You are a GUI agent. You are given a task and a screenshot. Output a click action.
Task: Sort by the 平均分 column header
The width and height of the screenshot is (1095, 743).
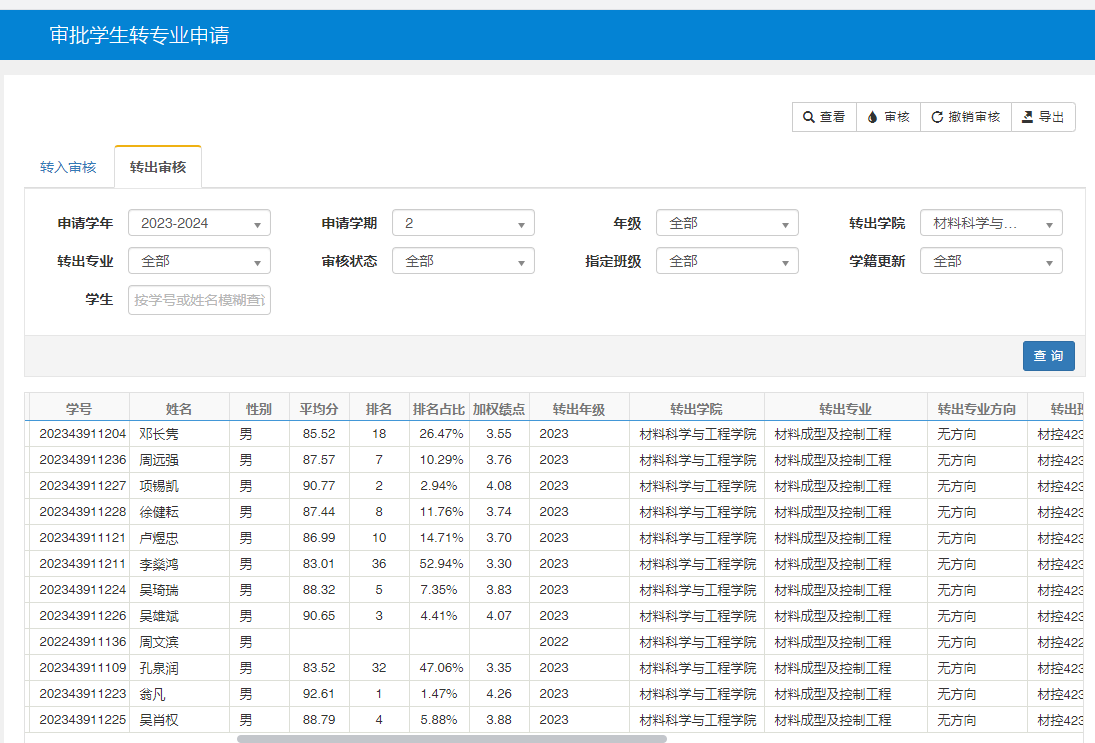pyautogui.click(x=319, y=409)
